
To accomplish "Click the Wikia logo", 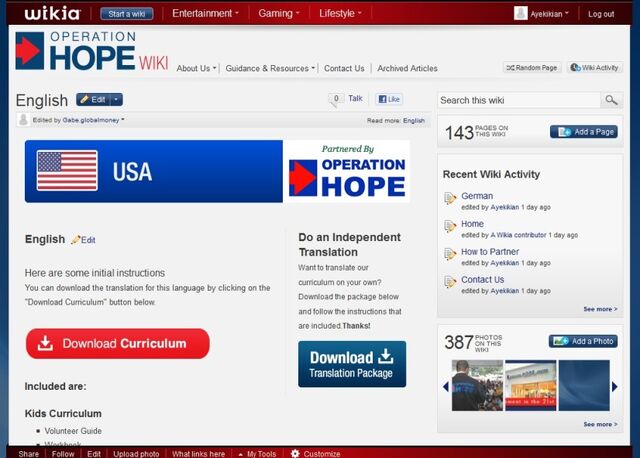I will [52, 13].
